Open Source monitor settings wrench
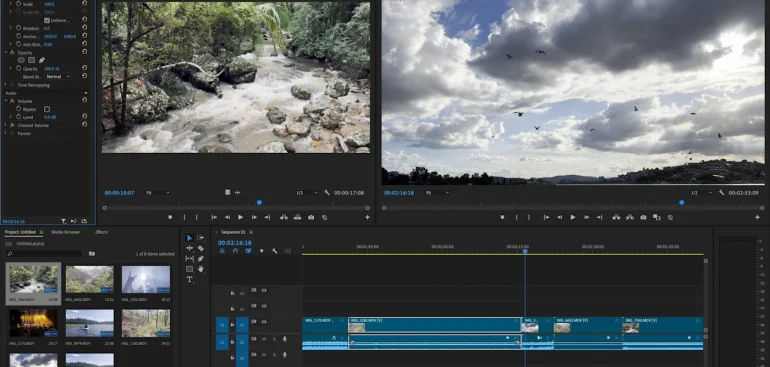This screenshot has width=770, height=367. [327, 193]
